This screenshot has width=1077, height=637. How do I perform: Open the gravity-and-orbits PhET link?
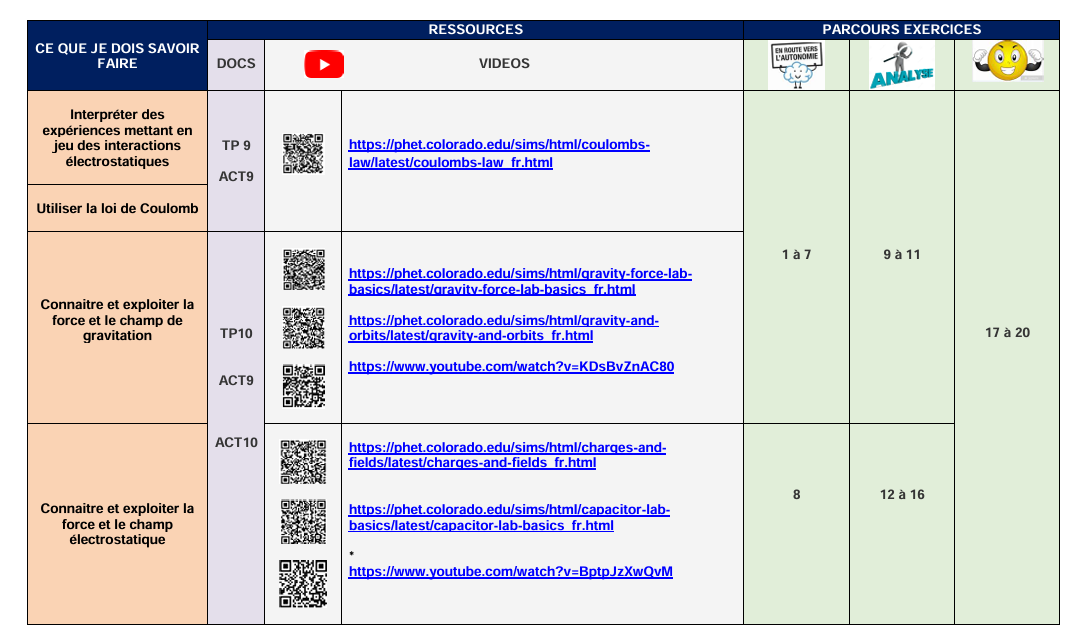point(503,328)
